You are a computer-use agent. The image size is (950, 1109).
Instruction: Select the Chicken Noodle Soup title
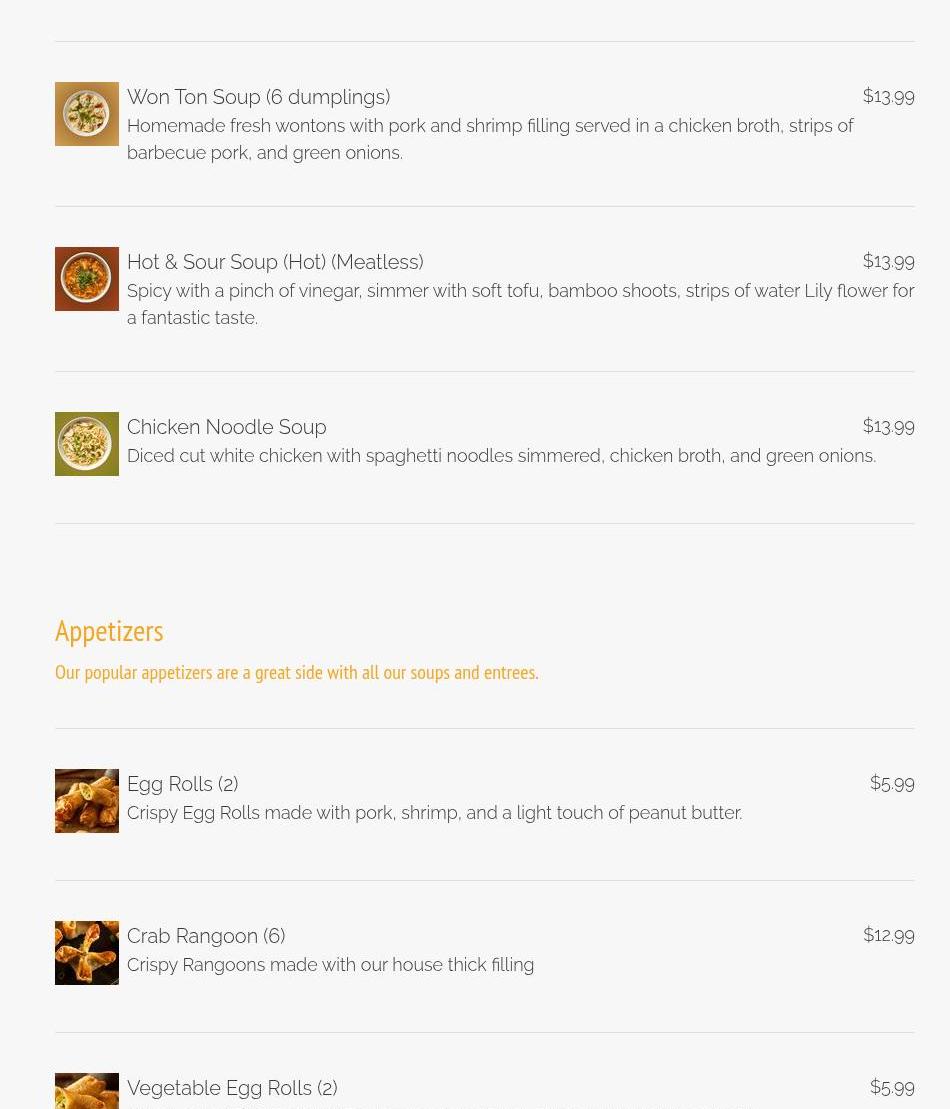point(226,427)
